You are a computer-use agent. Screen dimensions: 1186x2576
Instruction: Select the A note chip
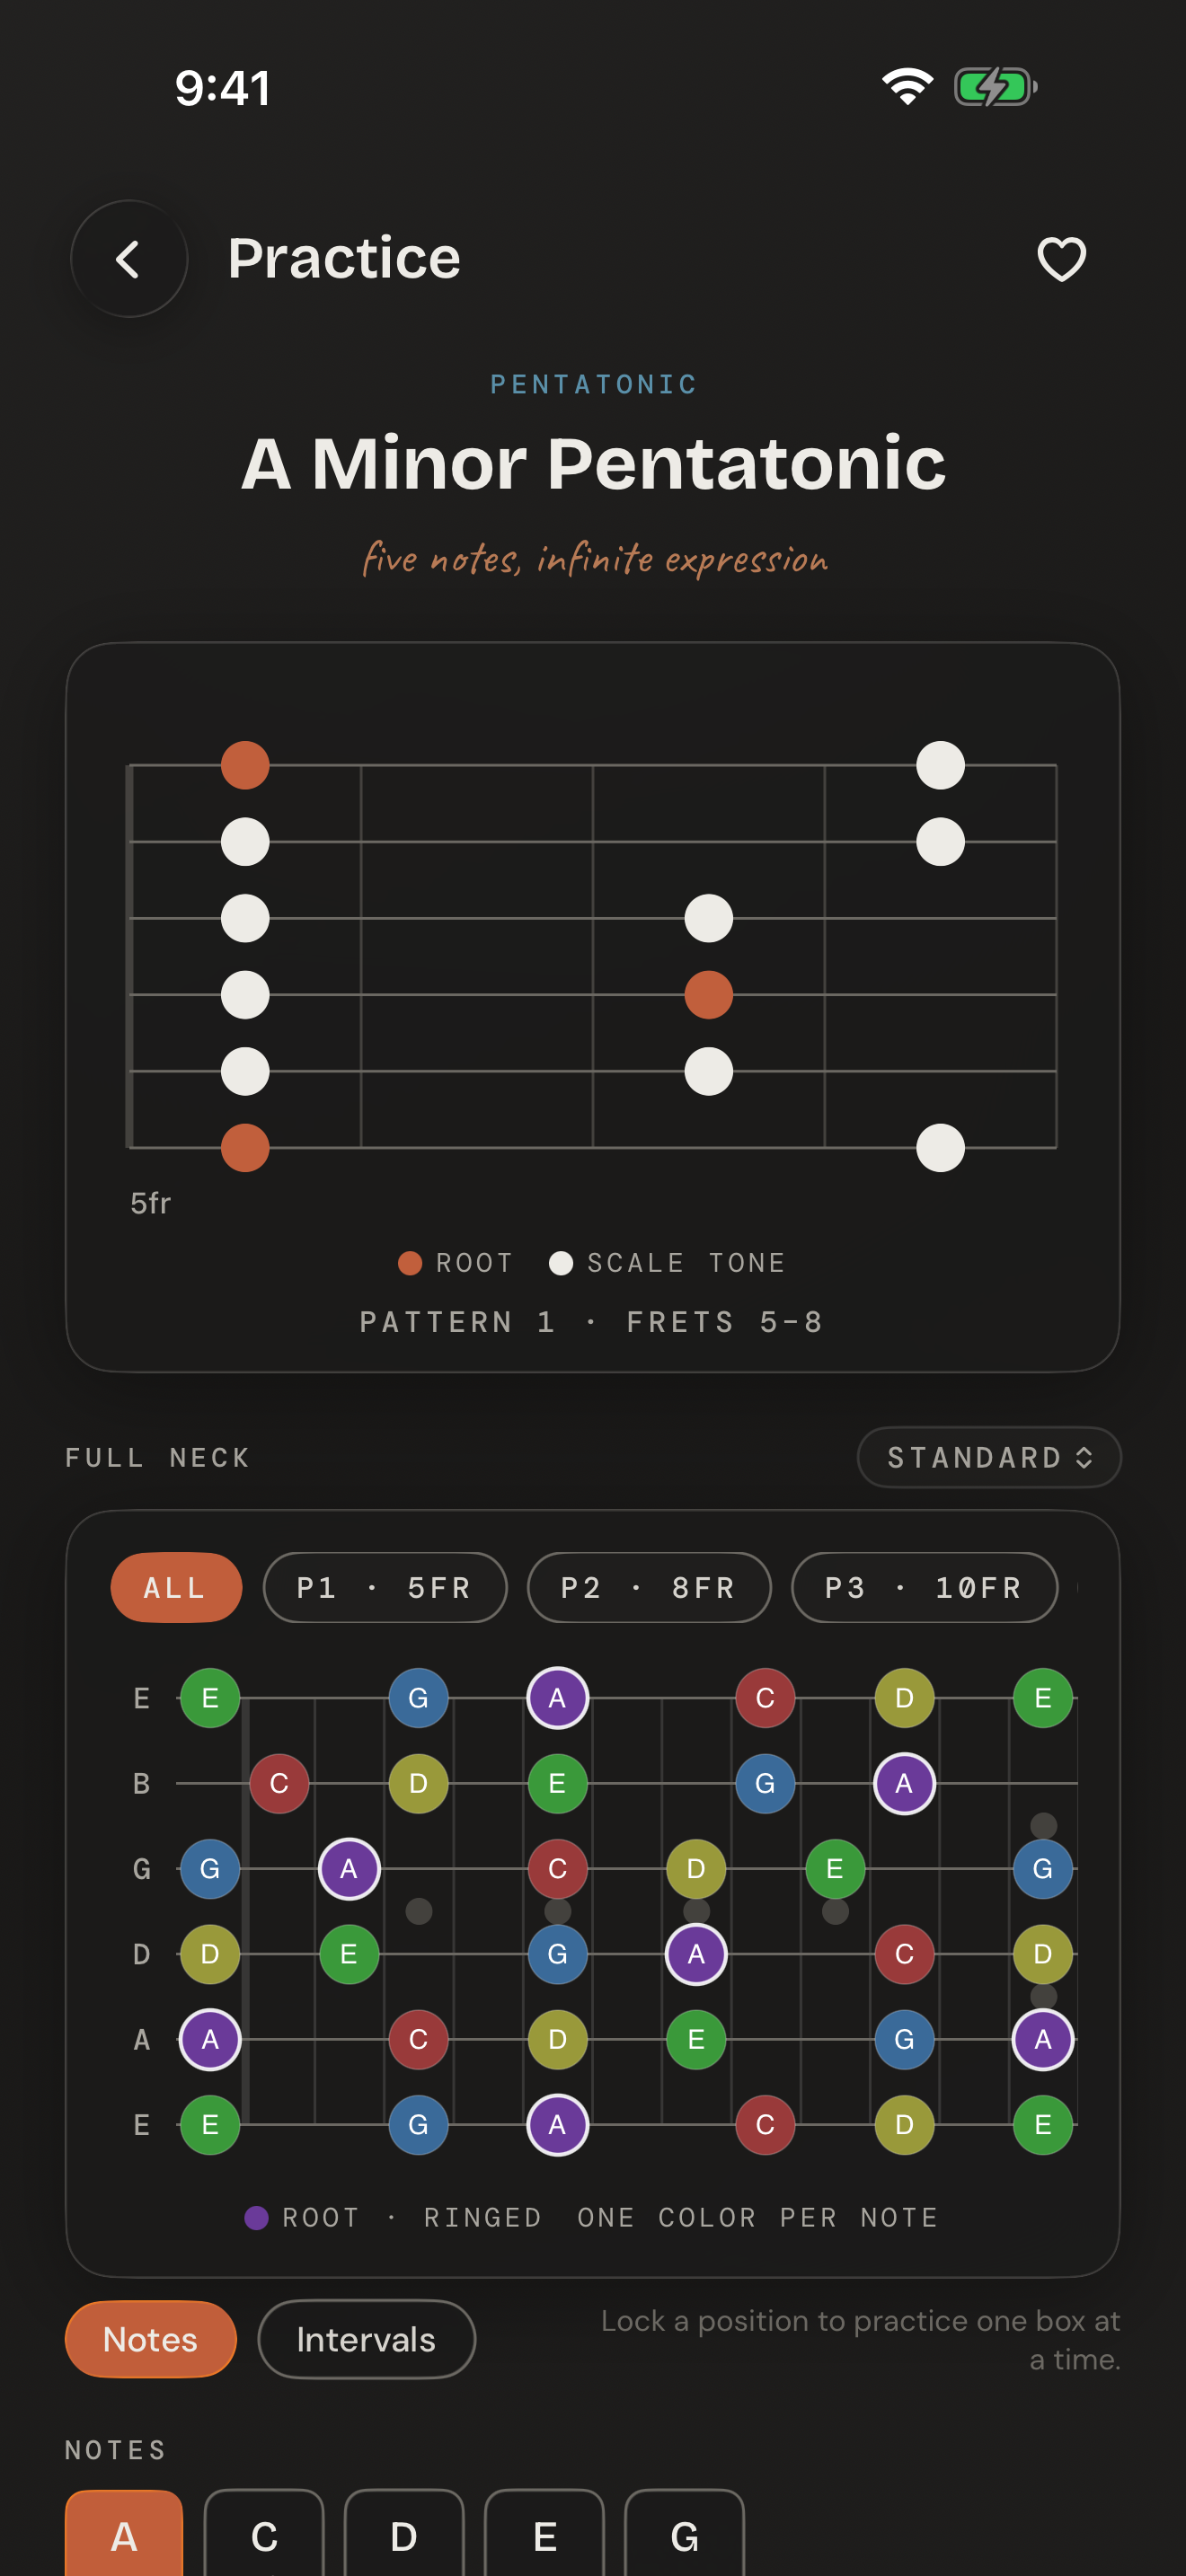point(124,2534)
